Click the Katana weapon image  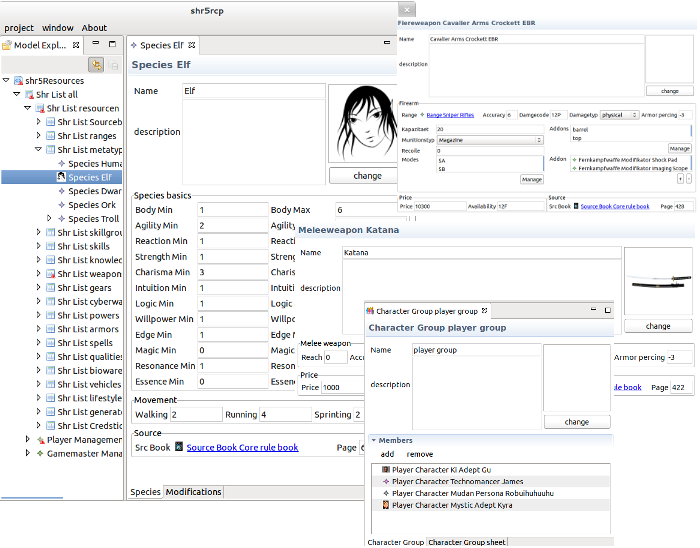pos(658,281)
